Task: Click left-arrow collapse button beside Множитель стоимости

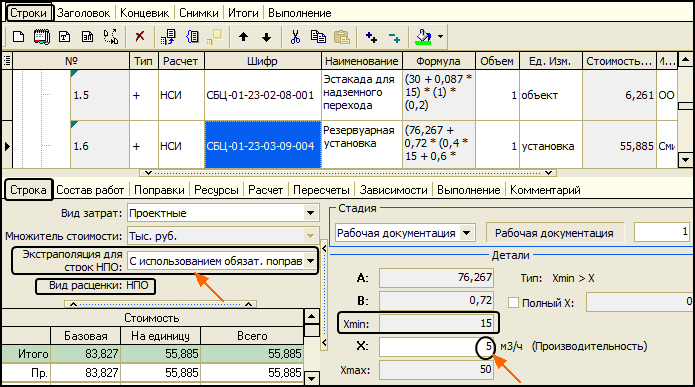Action: pyautogui.click(x=324, y=248)
